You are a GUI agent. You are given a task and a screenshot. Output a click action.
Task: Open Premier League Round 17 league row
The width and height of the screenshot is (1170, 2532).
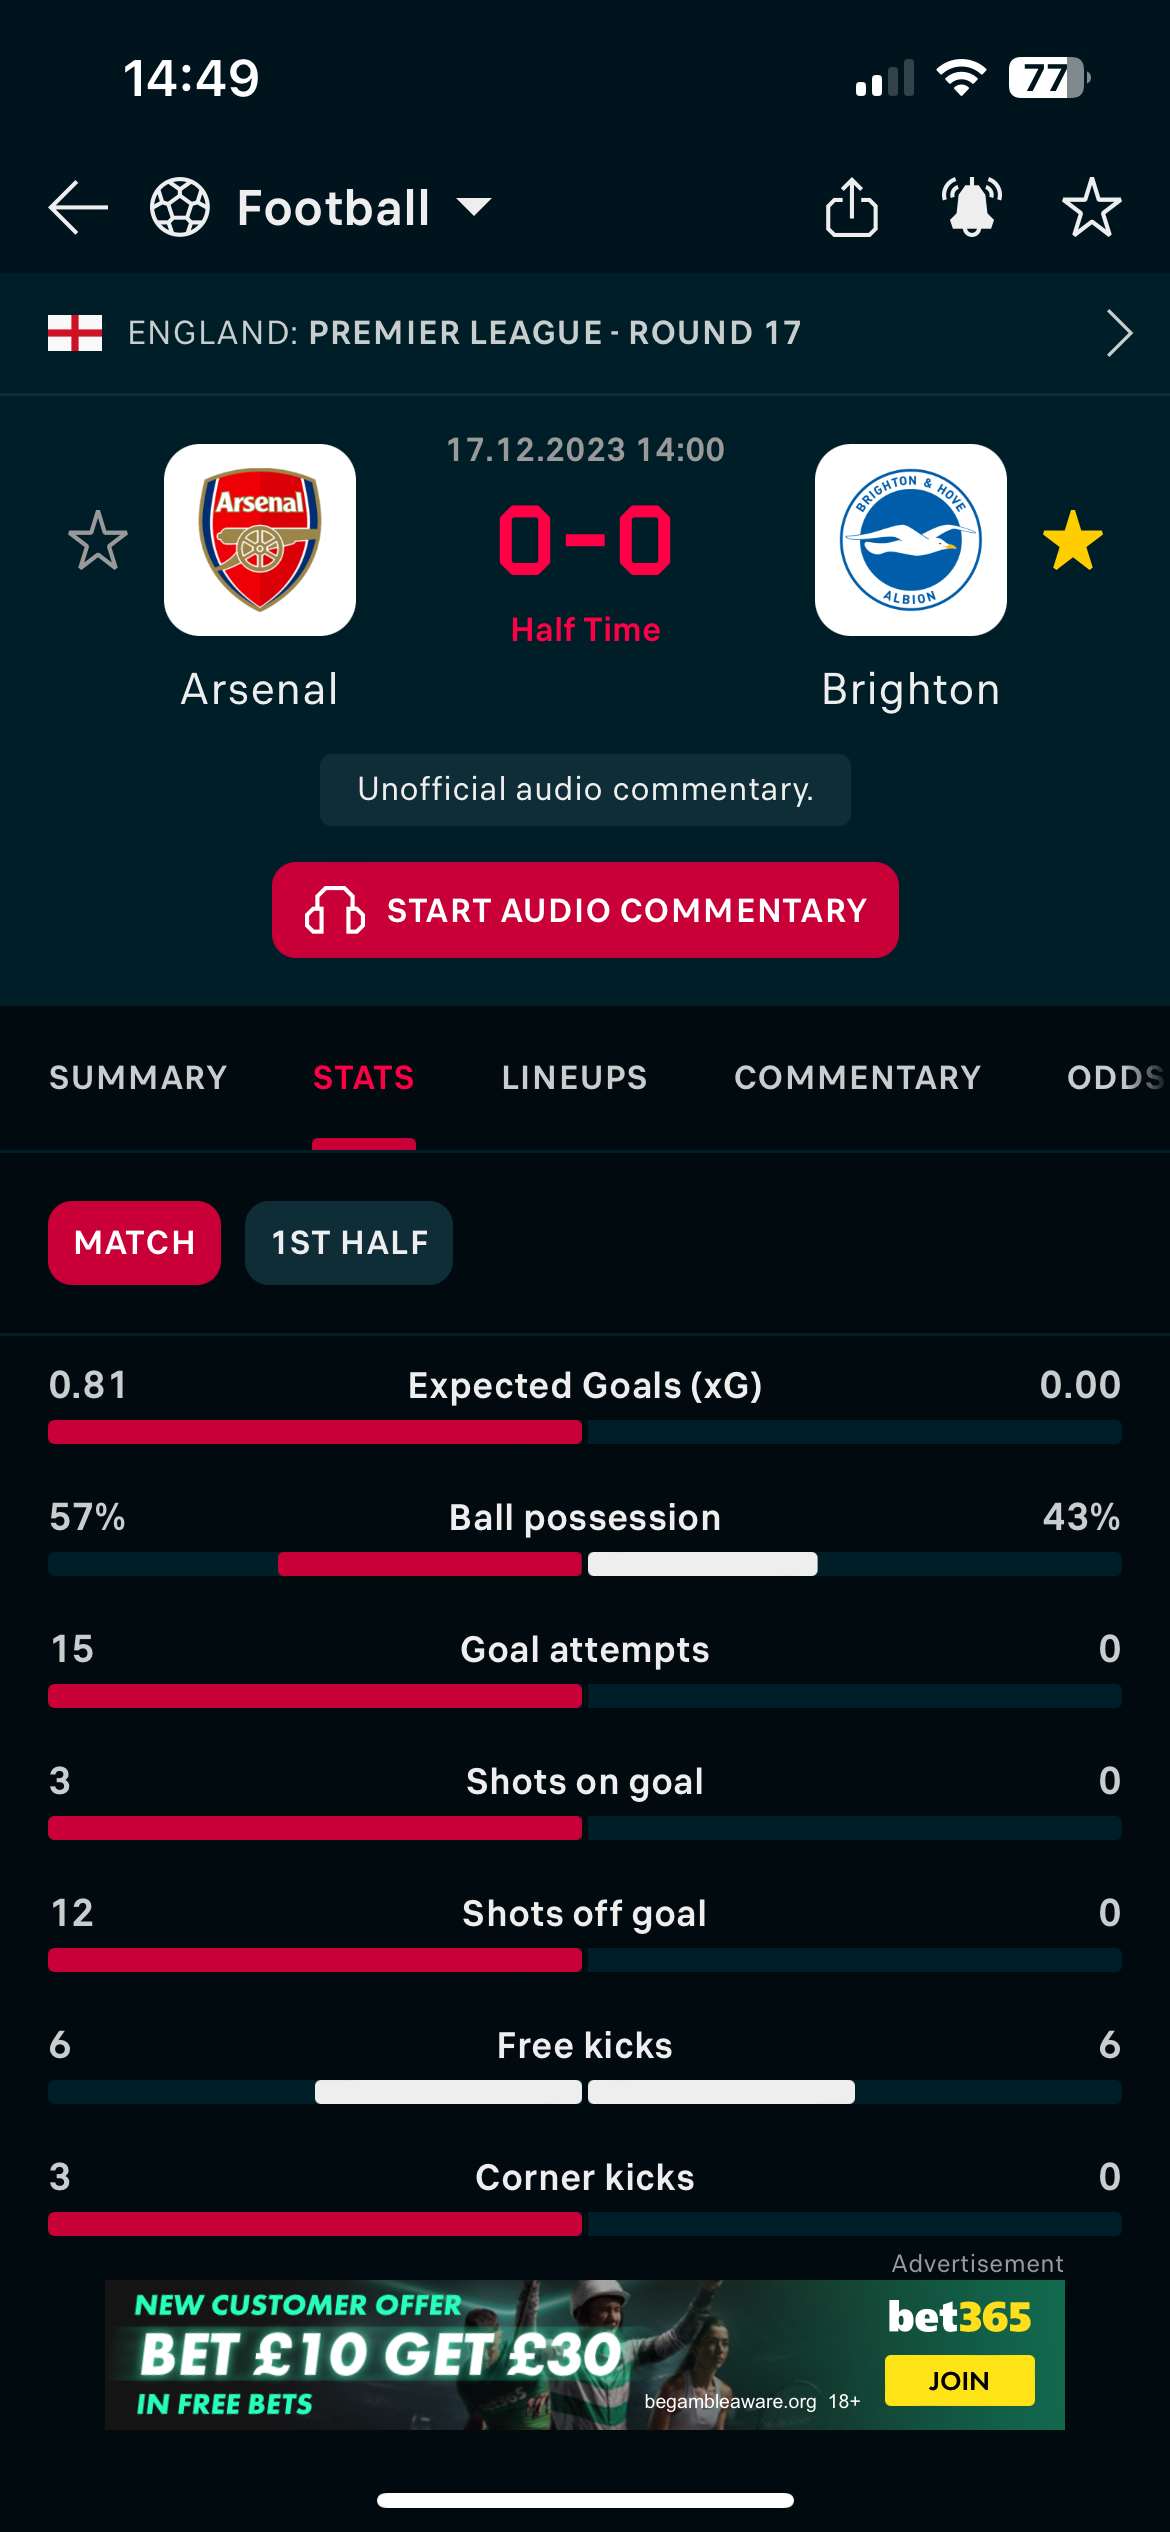pos(585,333)
